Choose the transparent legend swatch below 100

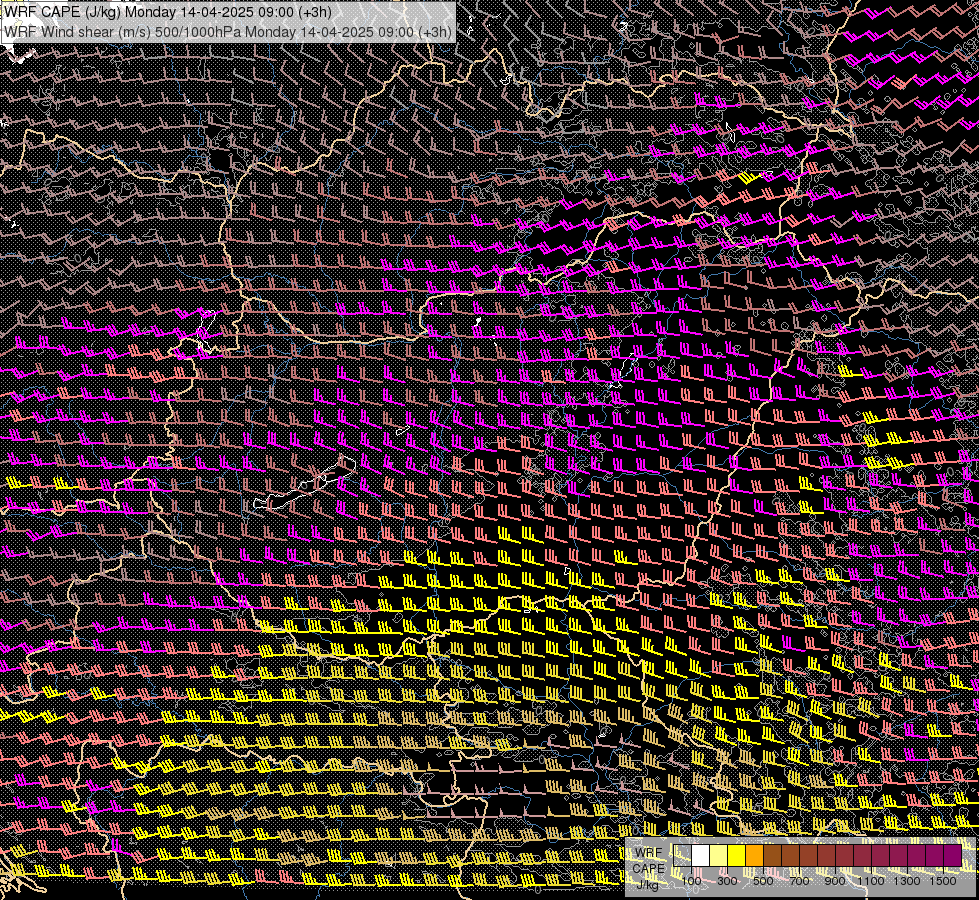682,855
